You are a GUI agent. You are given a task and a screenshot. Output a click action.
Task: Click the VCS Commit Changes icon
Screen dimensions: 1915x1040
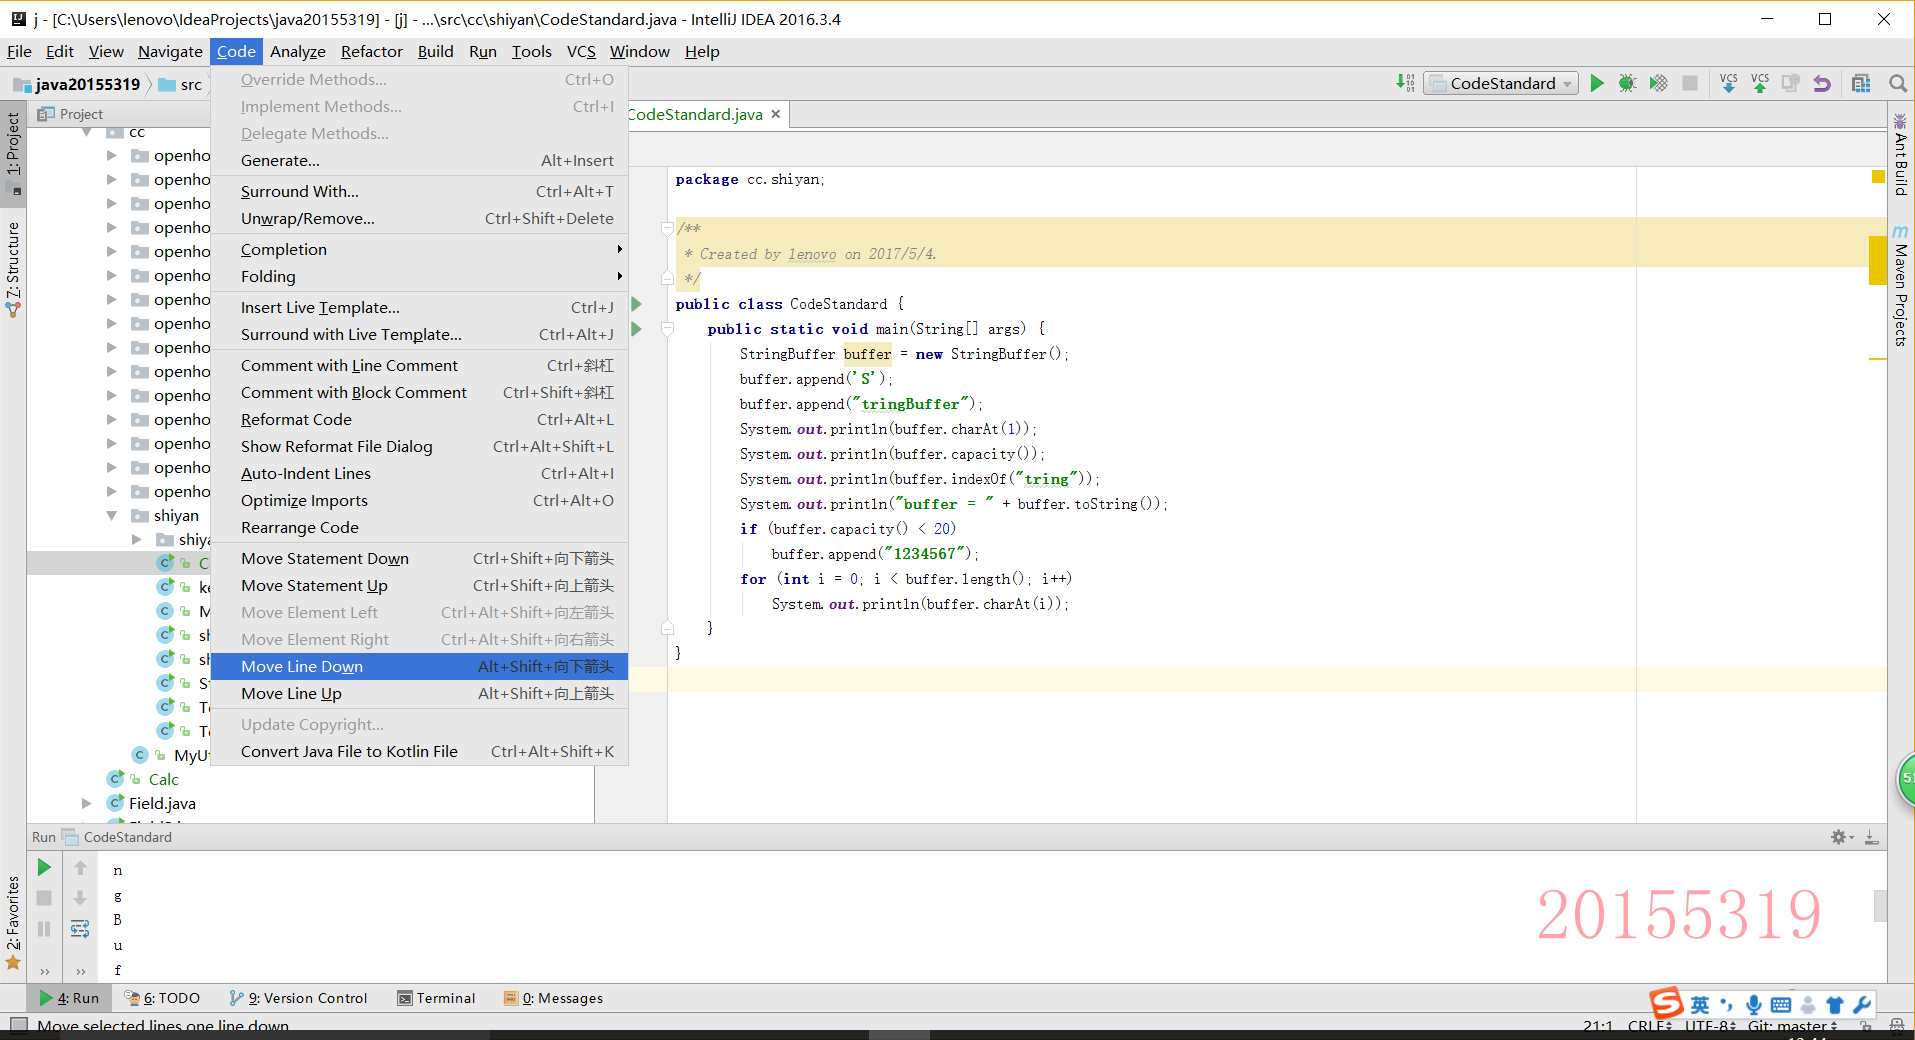tap(1760, 83)
